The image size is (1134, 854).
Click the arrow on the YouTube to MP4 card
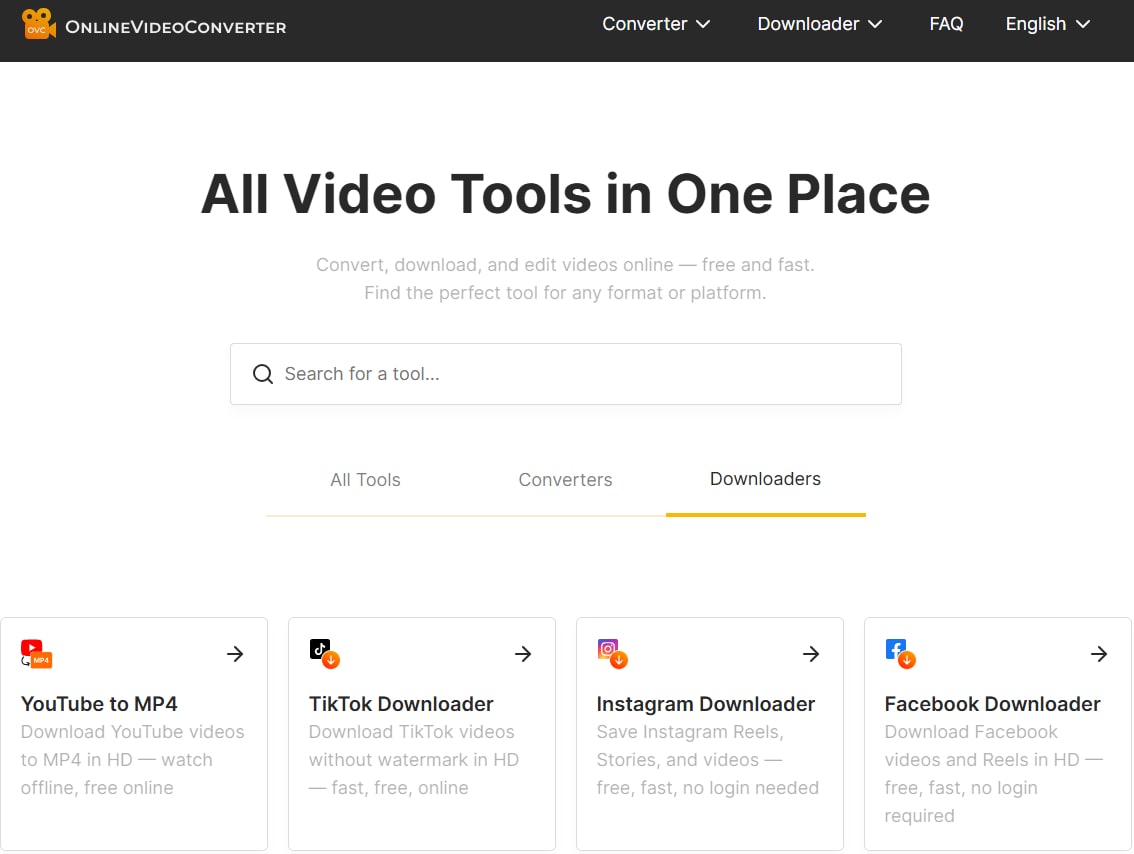(x=235, y=654)
